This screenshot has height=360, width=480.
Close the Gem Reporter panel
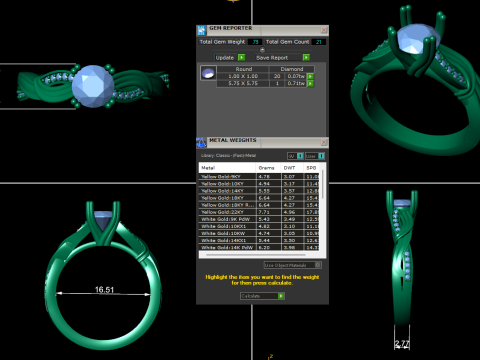324,30
